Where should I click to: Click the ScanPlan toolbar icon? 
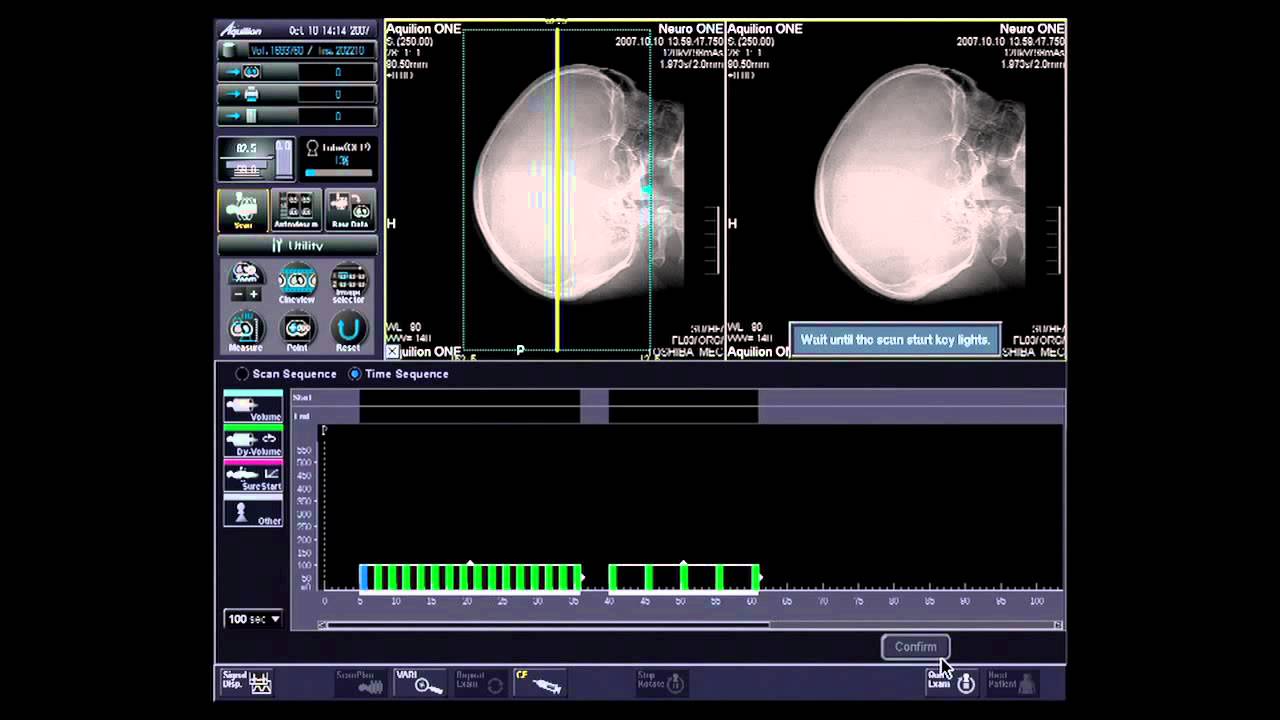click(x=360, y=682)
